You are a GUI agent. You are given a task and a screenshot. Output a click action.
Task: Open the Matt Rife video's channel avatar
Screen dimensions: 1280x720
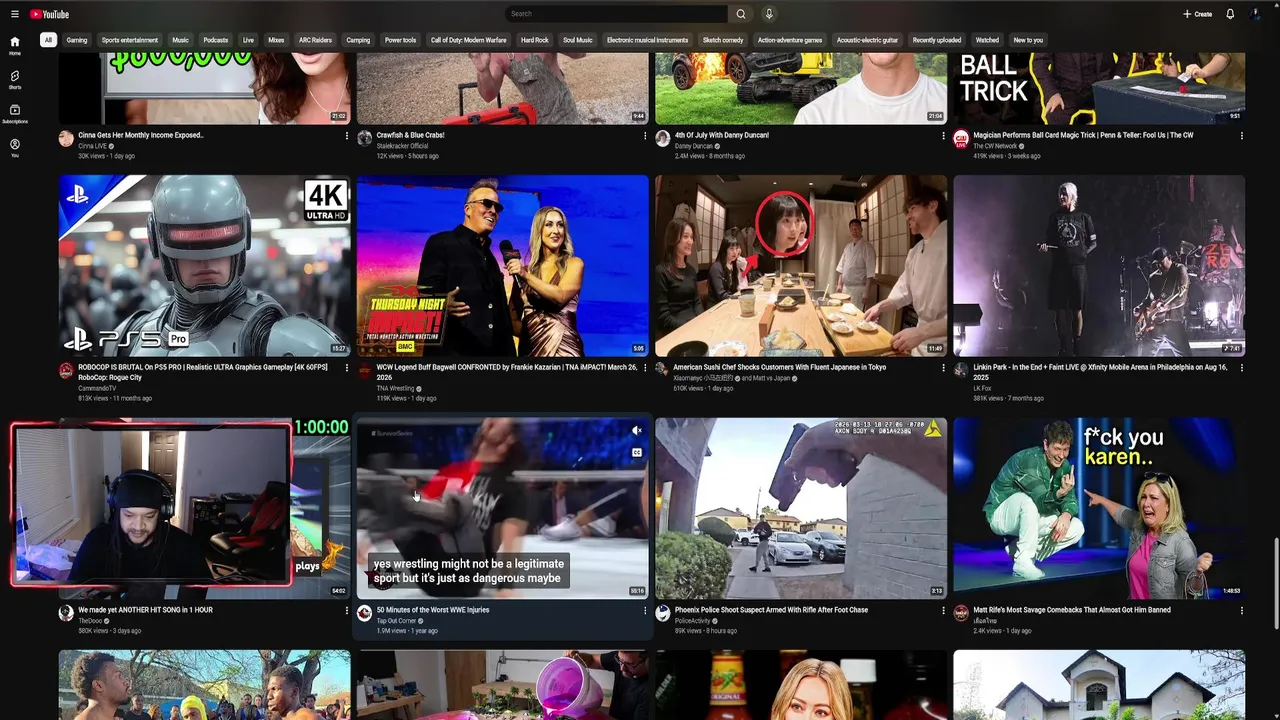tap(961, 613)
